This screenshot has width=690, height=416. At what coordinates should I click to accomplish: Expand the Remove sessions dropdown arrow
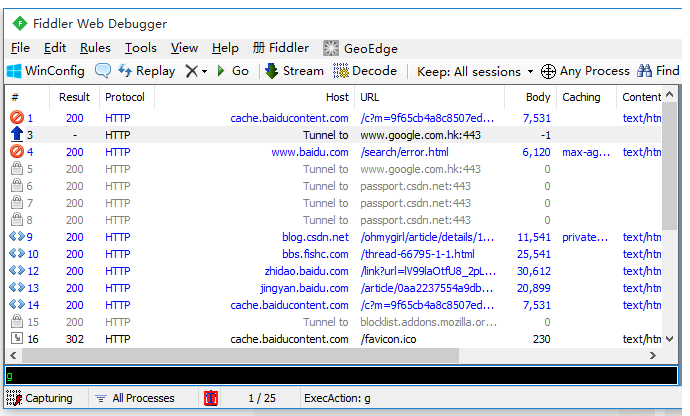coord(204,71)
